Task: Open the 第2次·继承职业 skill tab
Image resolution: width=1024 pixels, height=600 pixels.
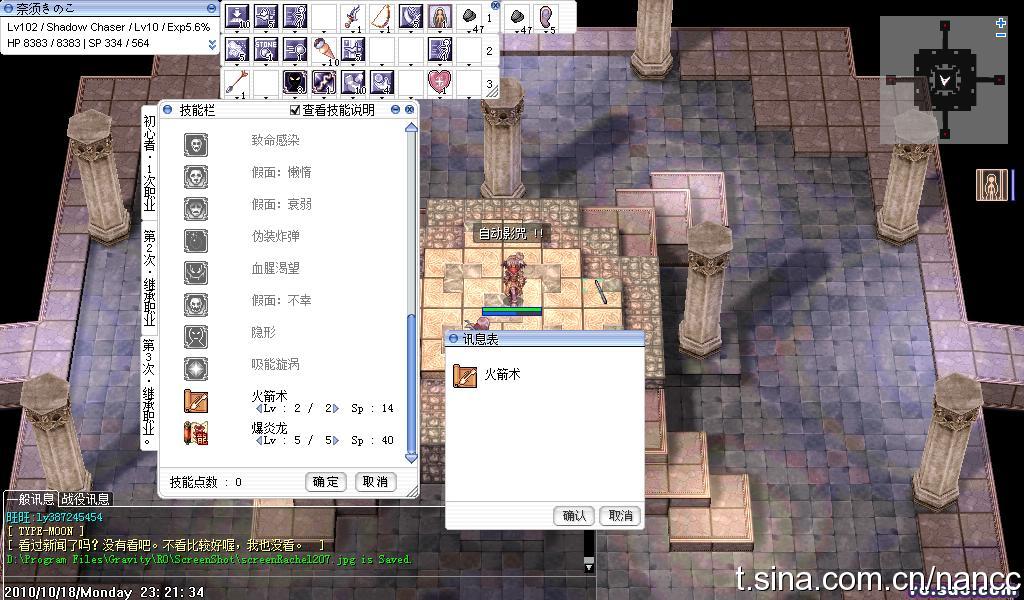Action: (x=150, y=278)
